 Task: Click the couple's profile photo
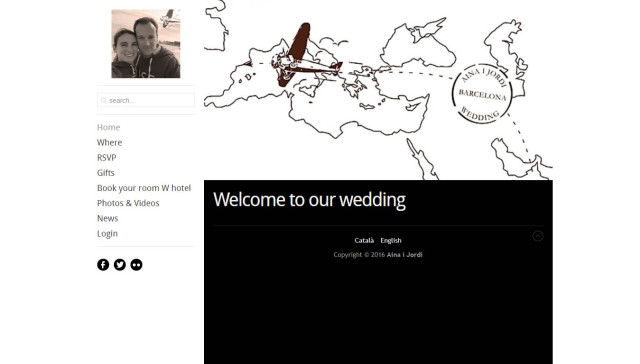(x=146, y=44)
